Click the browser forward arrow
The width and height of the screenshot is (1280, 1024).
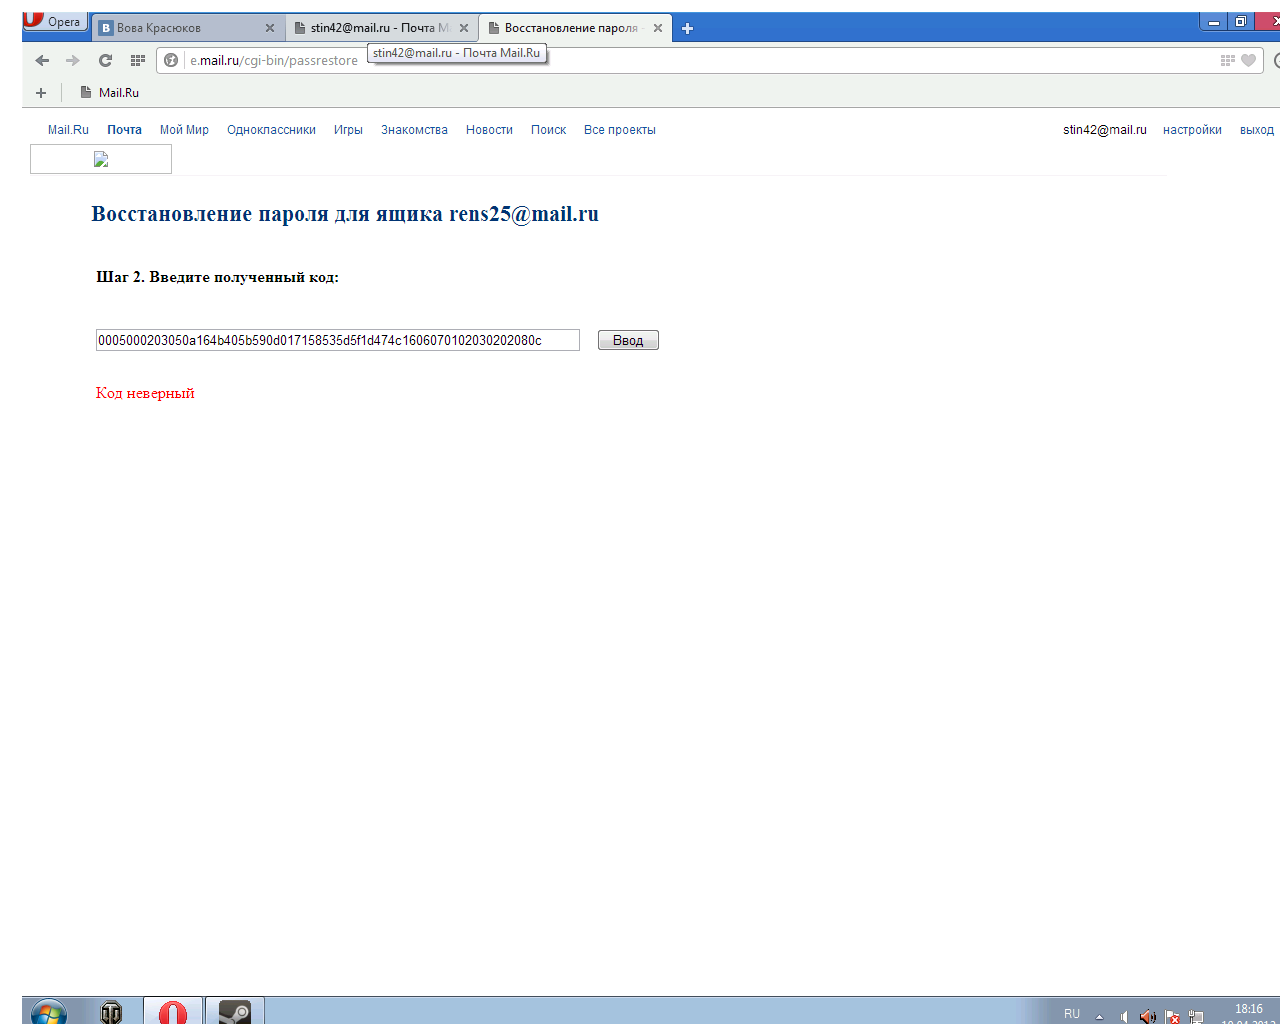pos(73,60)
